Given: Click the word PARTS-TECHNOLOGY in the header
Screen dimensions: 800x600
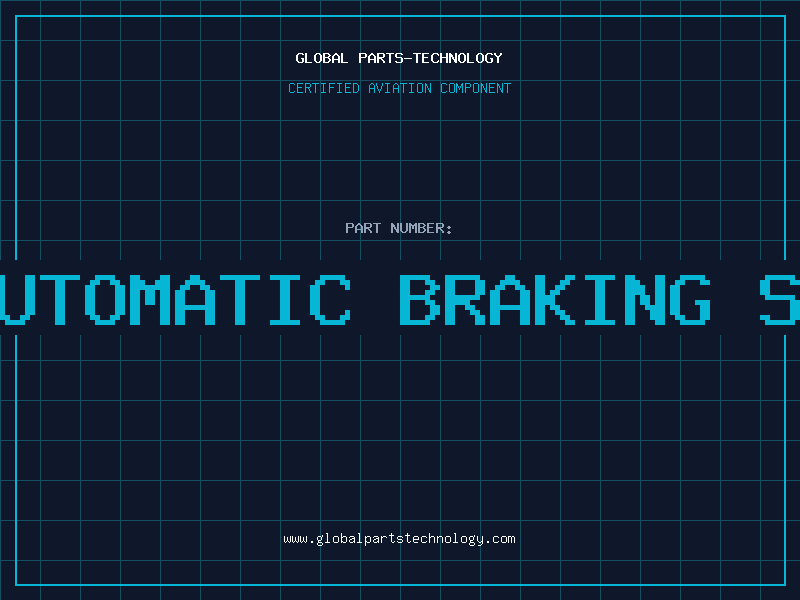Looking at the screenshot, I should [431, 58].
